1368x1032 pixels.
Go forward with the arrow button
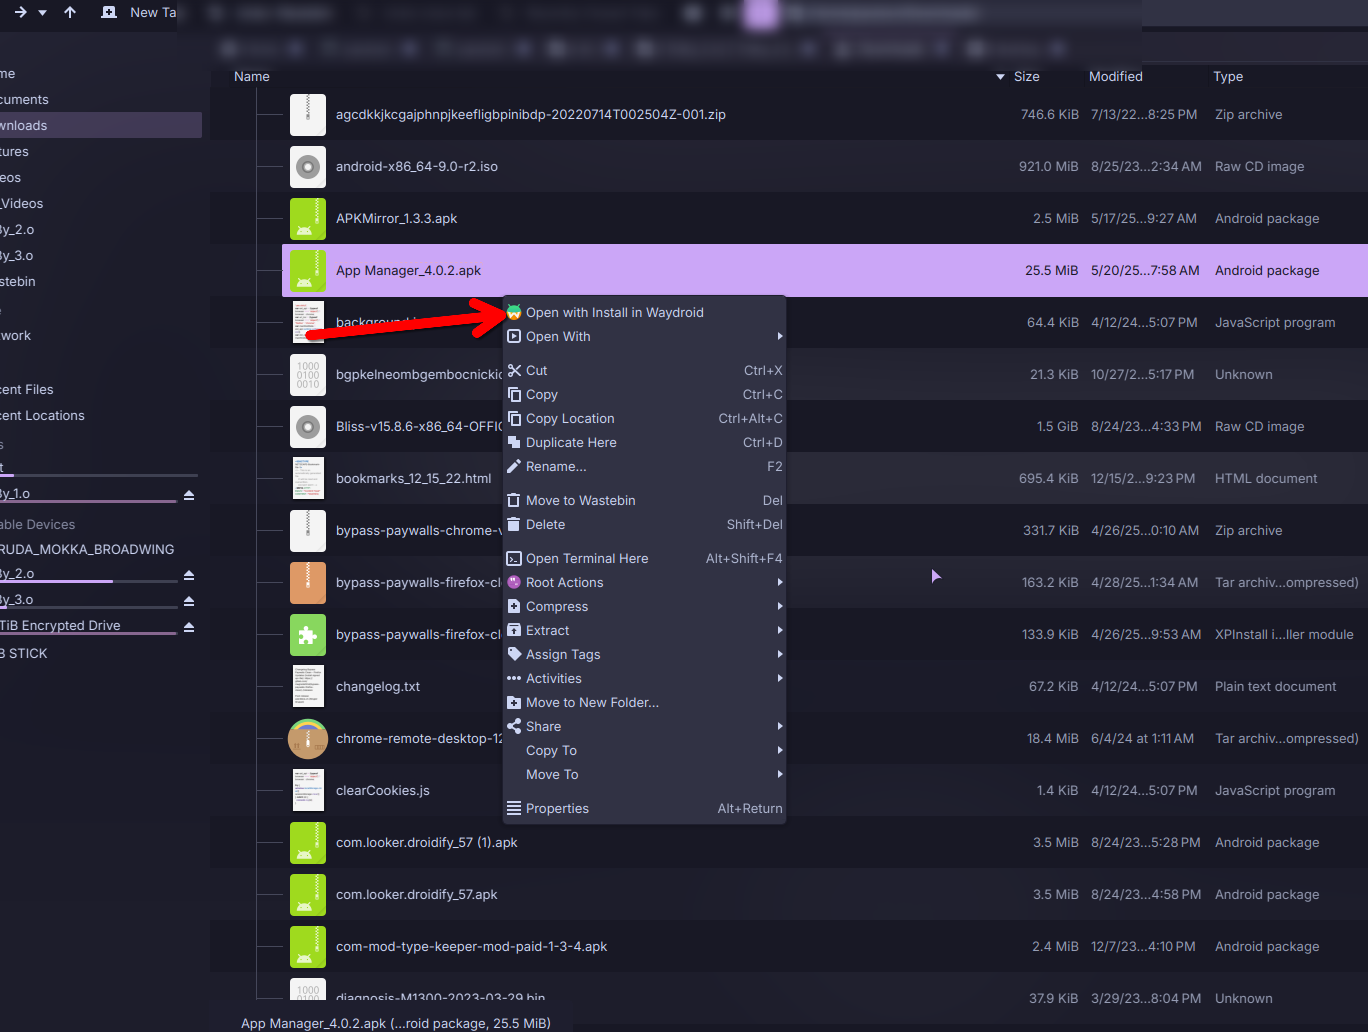20,12
